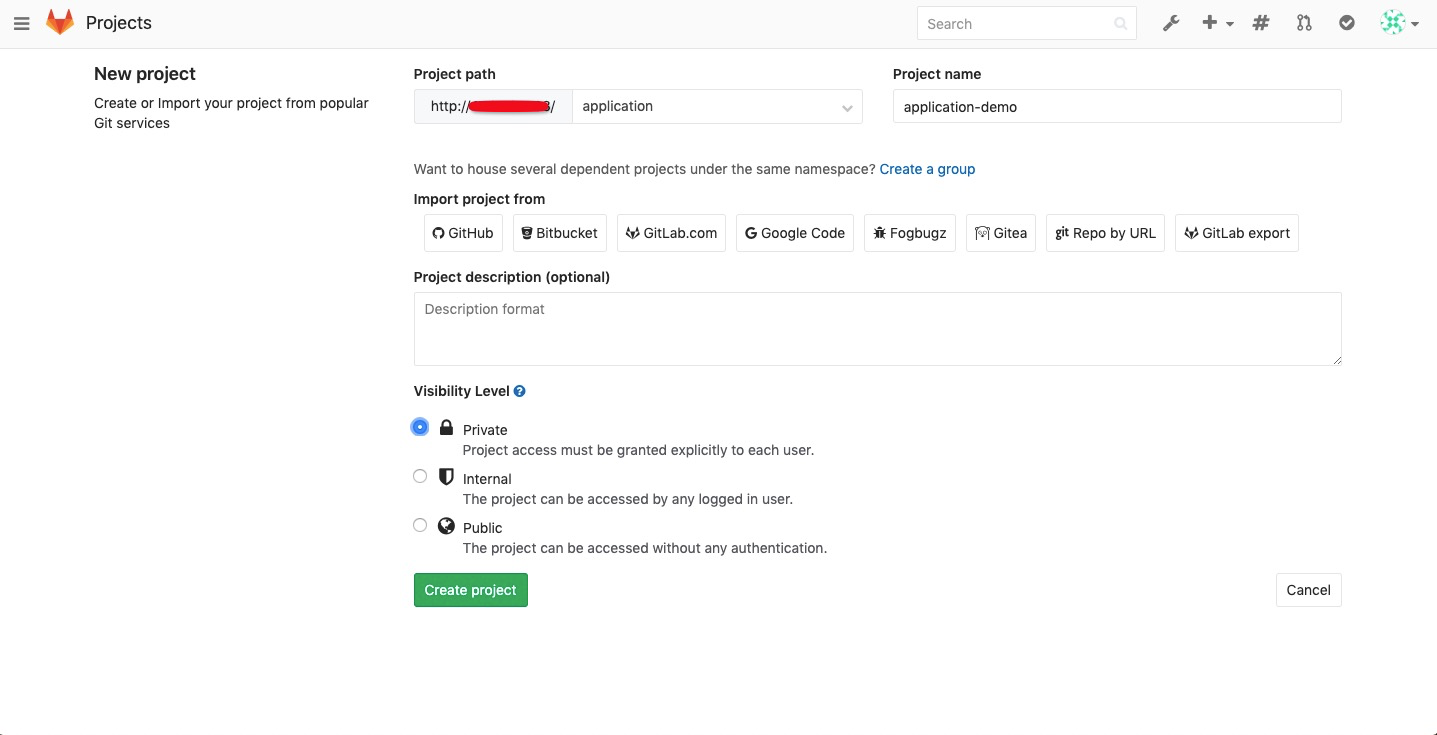
Task: Open the plus new-item menu
Action: tap(1217, 23)
